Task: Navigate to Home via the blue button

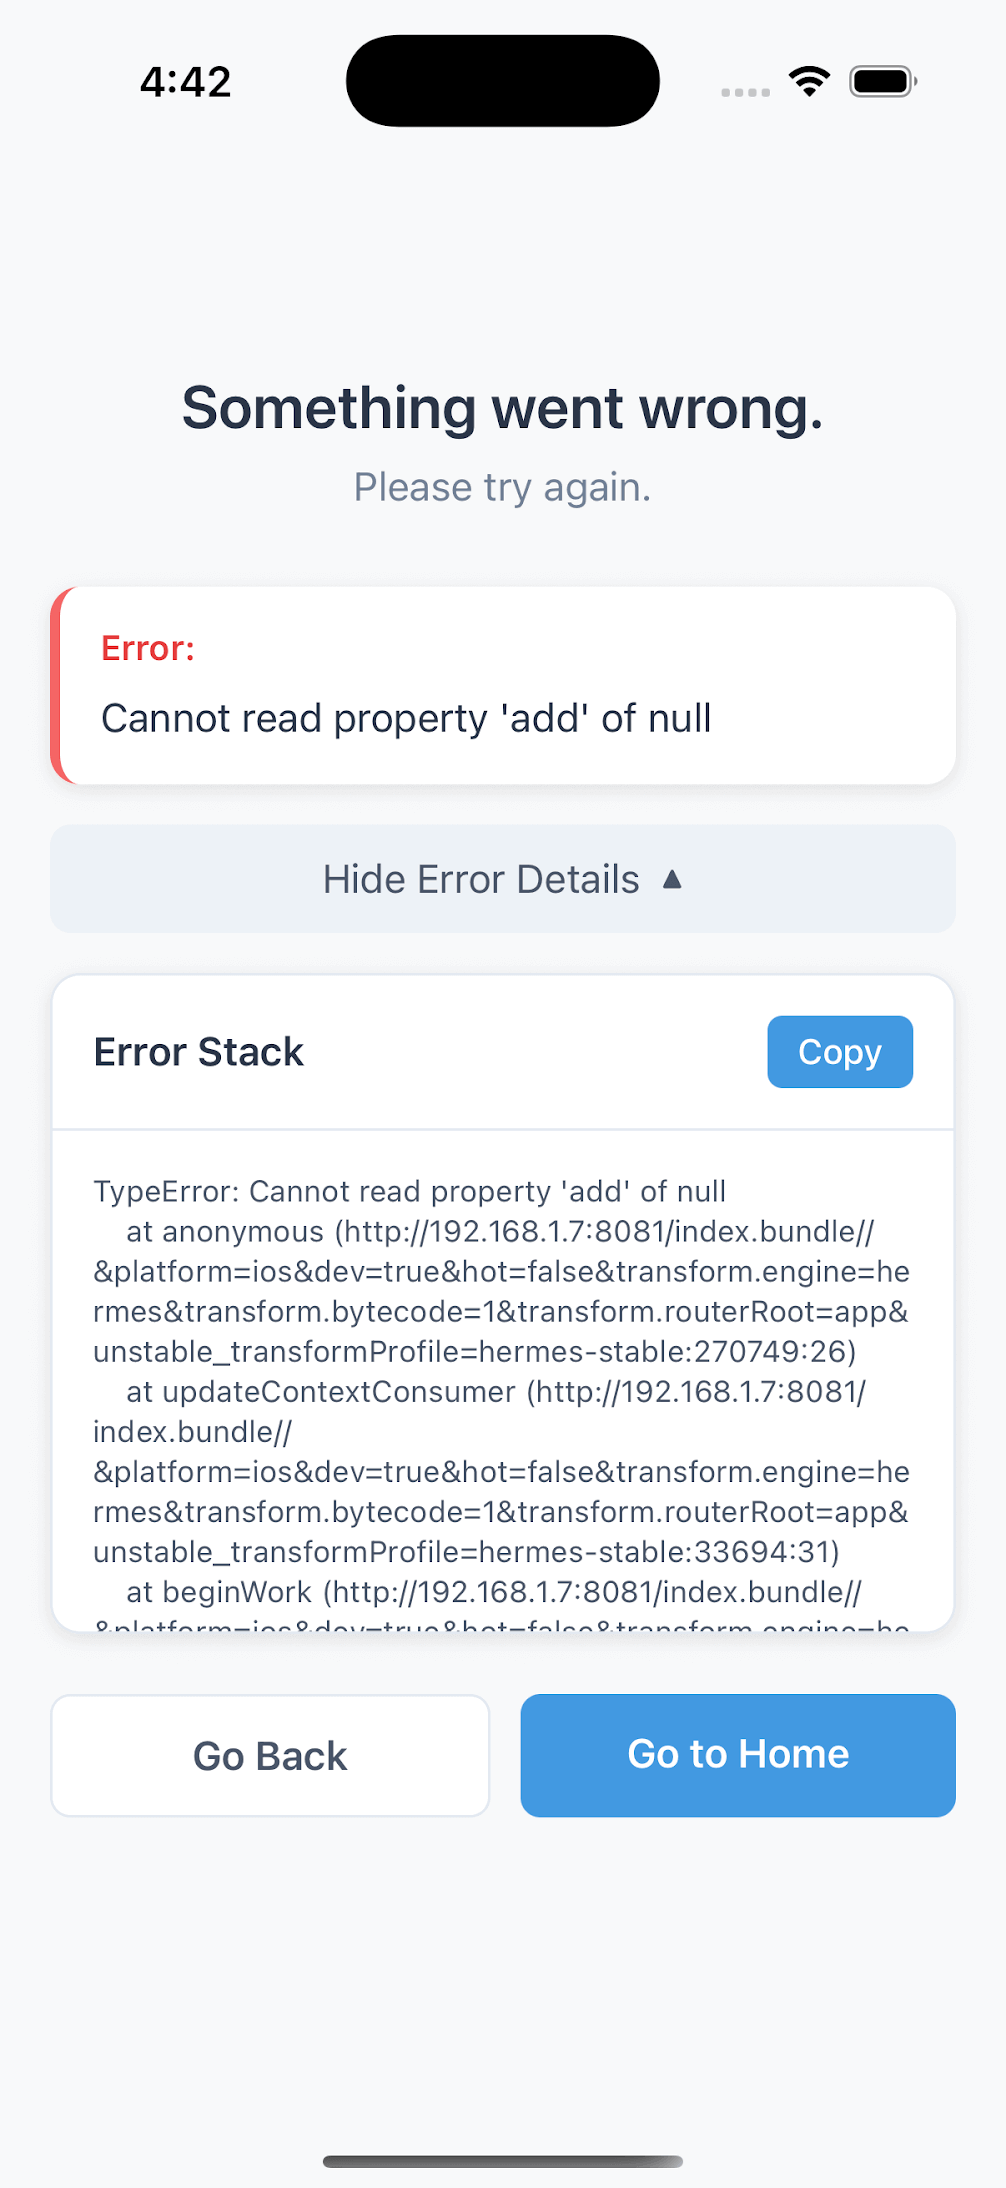Action: (x=737, y=1754)
